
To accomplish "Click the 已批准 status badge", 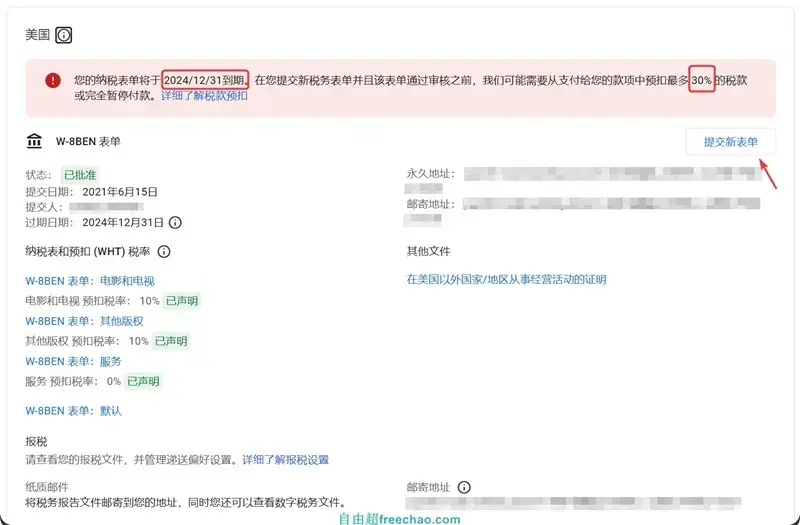I will tap(80, 175).
